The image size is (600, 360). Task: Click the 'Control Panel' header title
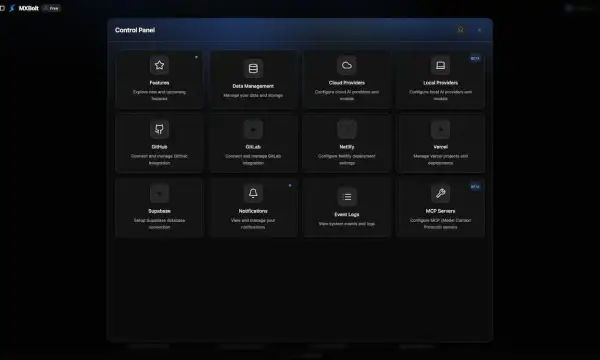(135, 30)
